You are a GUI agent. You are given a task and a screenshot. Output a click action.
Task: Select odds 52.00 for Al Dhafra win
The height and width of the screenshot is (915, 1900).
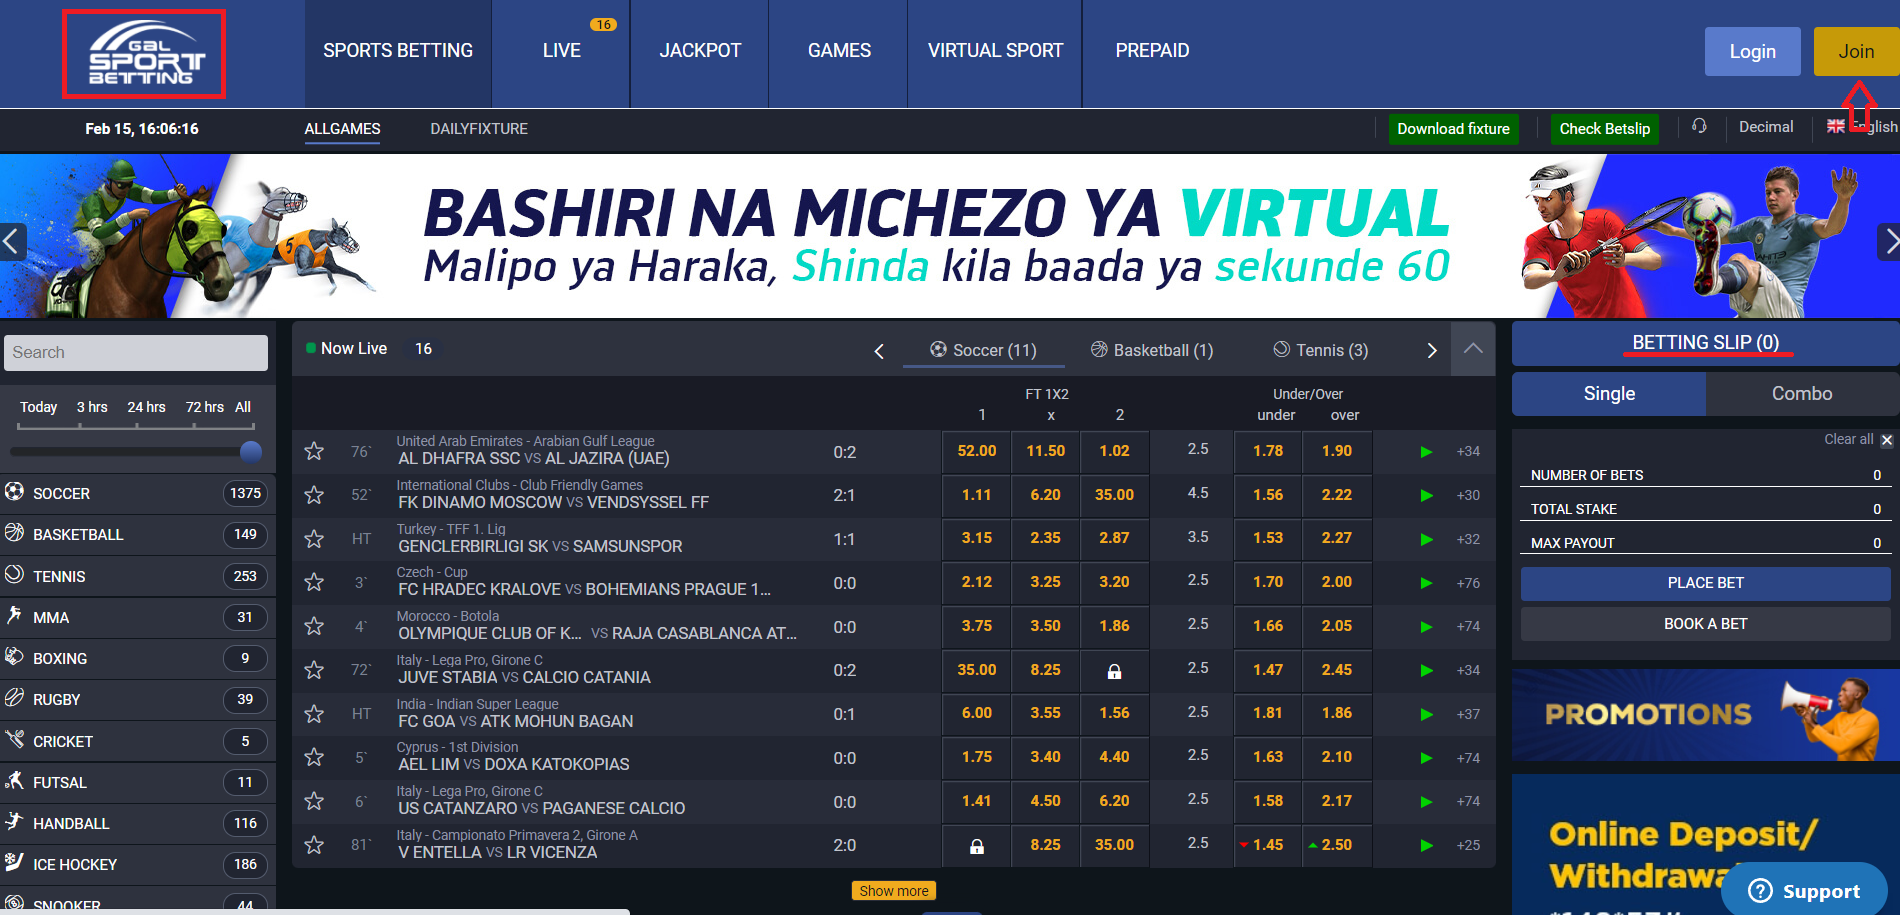click(x=977, y=452)
